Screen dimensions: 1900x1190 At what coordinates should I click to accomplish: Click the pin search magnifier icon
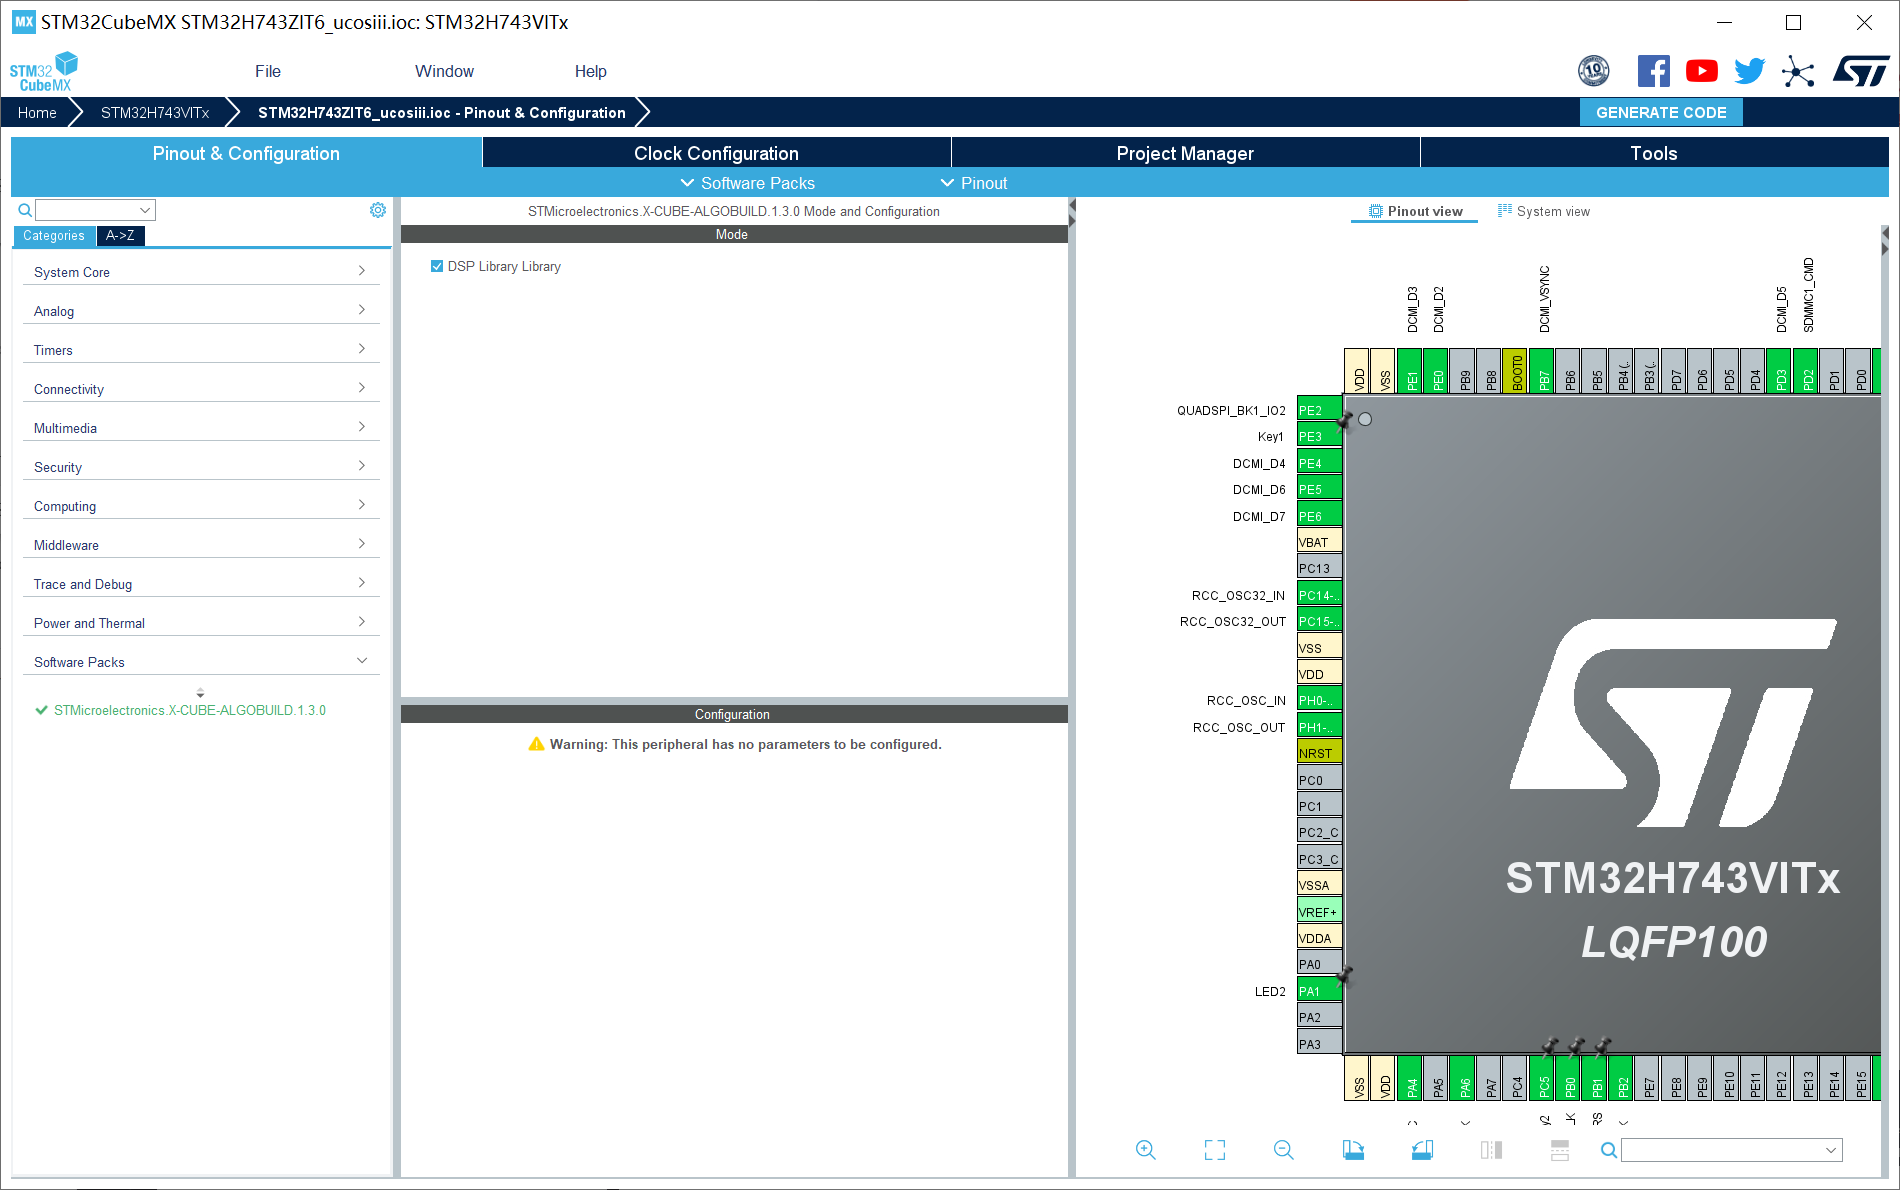click(x=1608, y=1150)
